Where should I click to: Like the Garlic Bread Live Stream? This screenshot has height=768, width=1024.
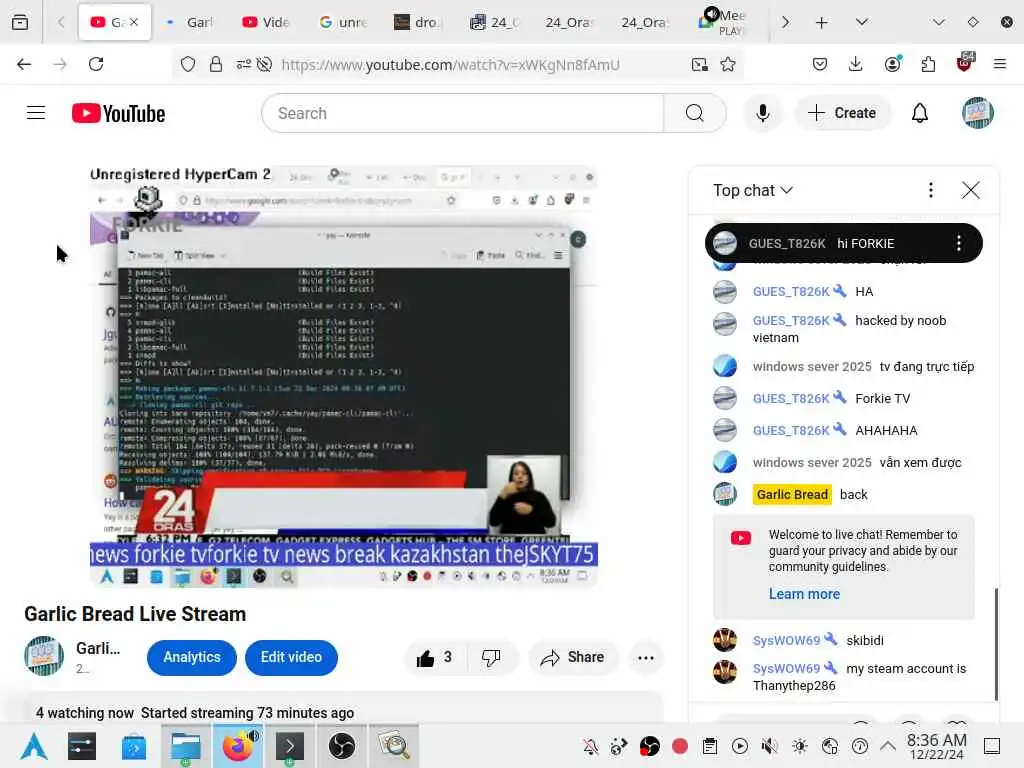pyautogui.click(x=435, y=658)
